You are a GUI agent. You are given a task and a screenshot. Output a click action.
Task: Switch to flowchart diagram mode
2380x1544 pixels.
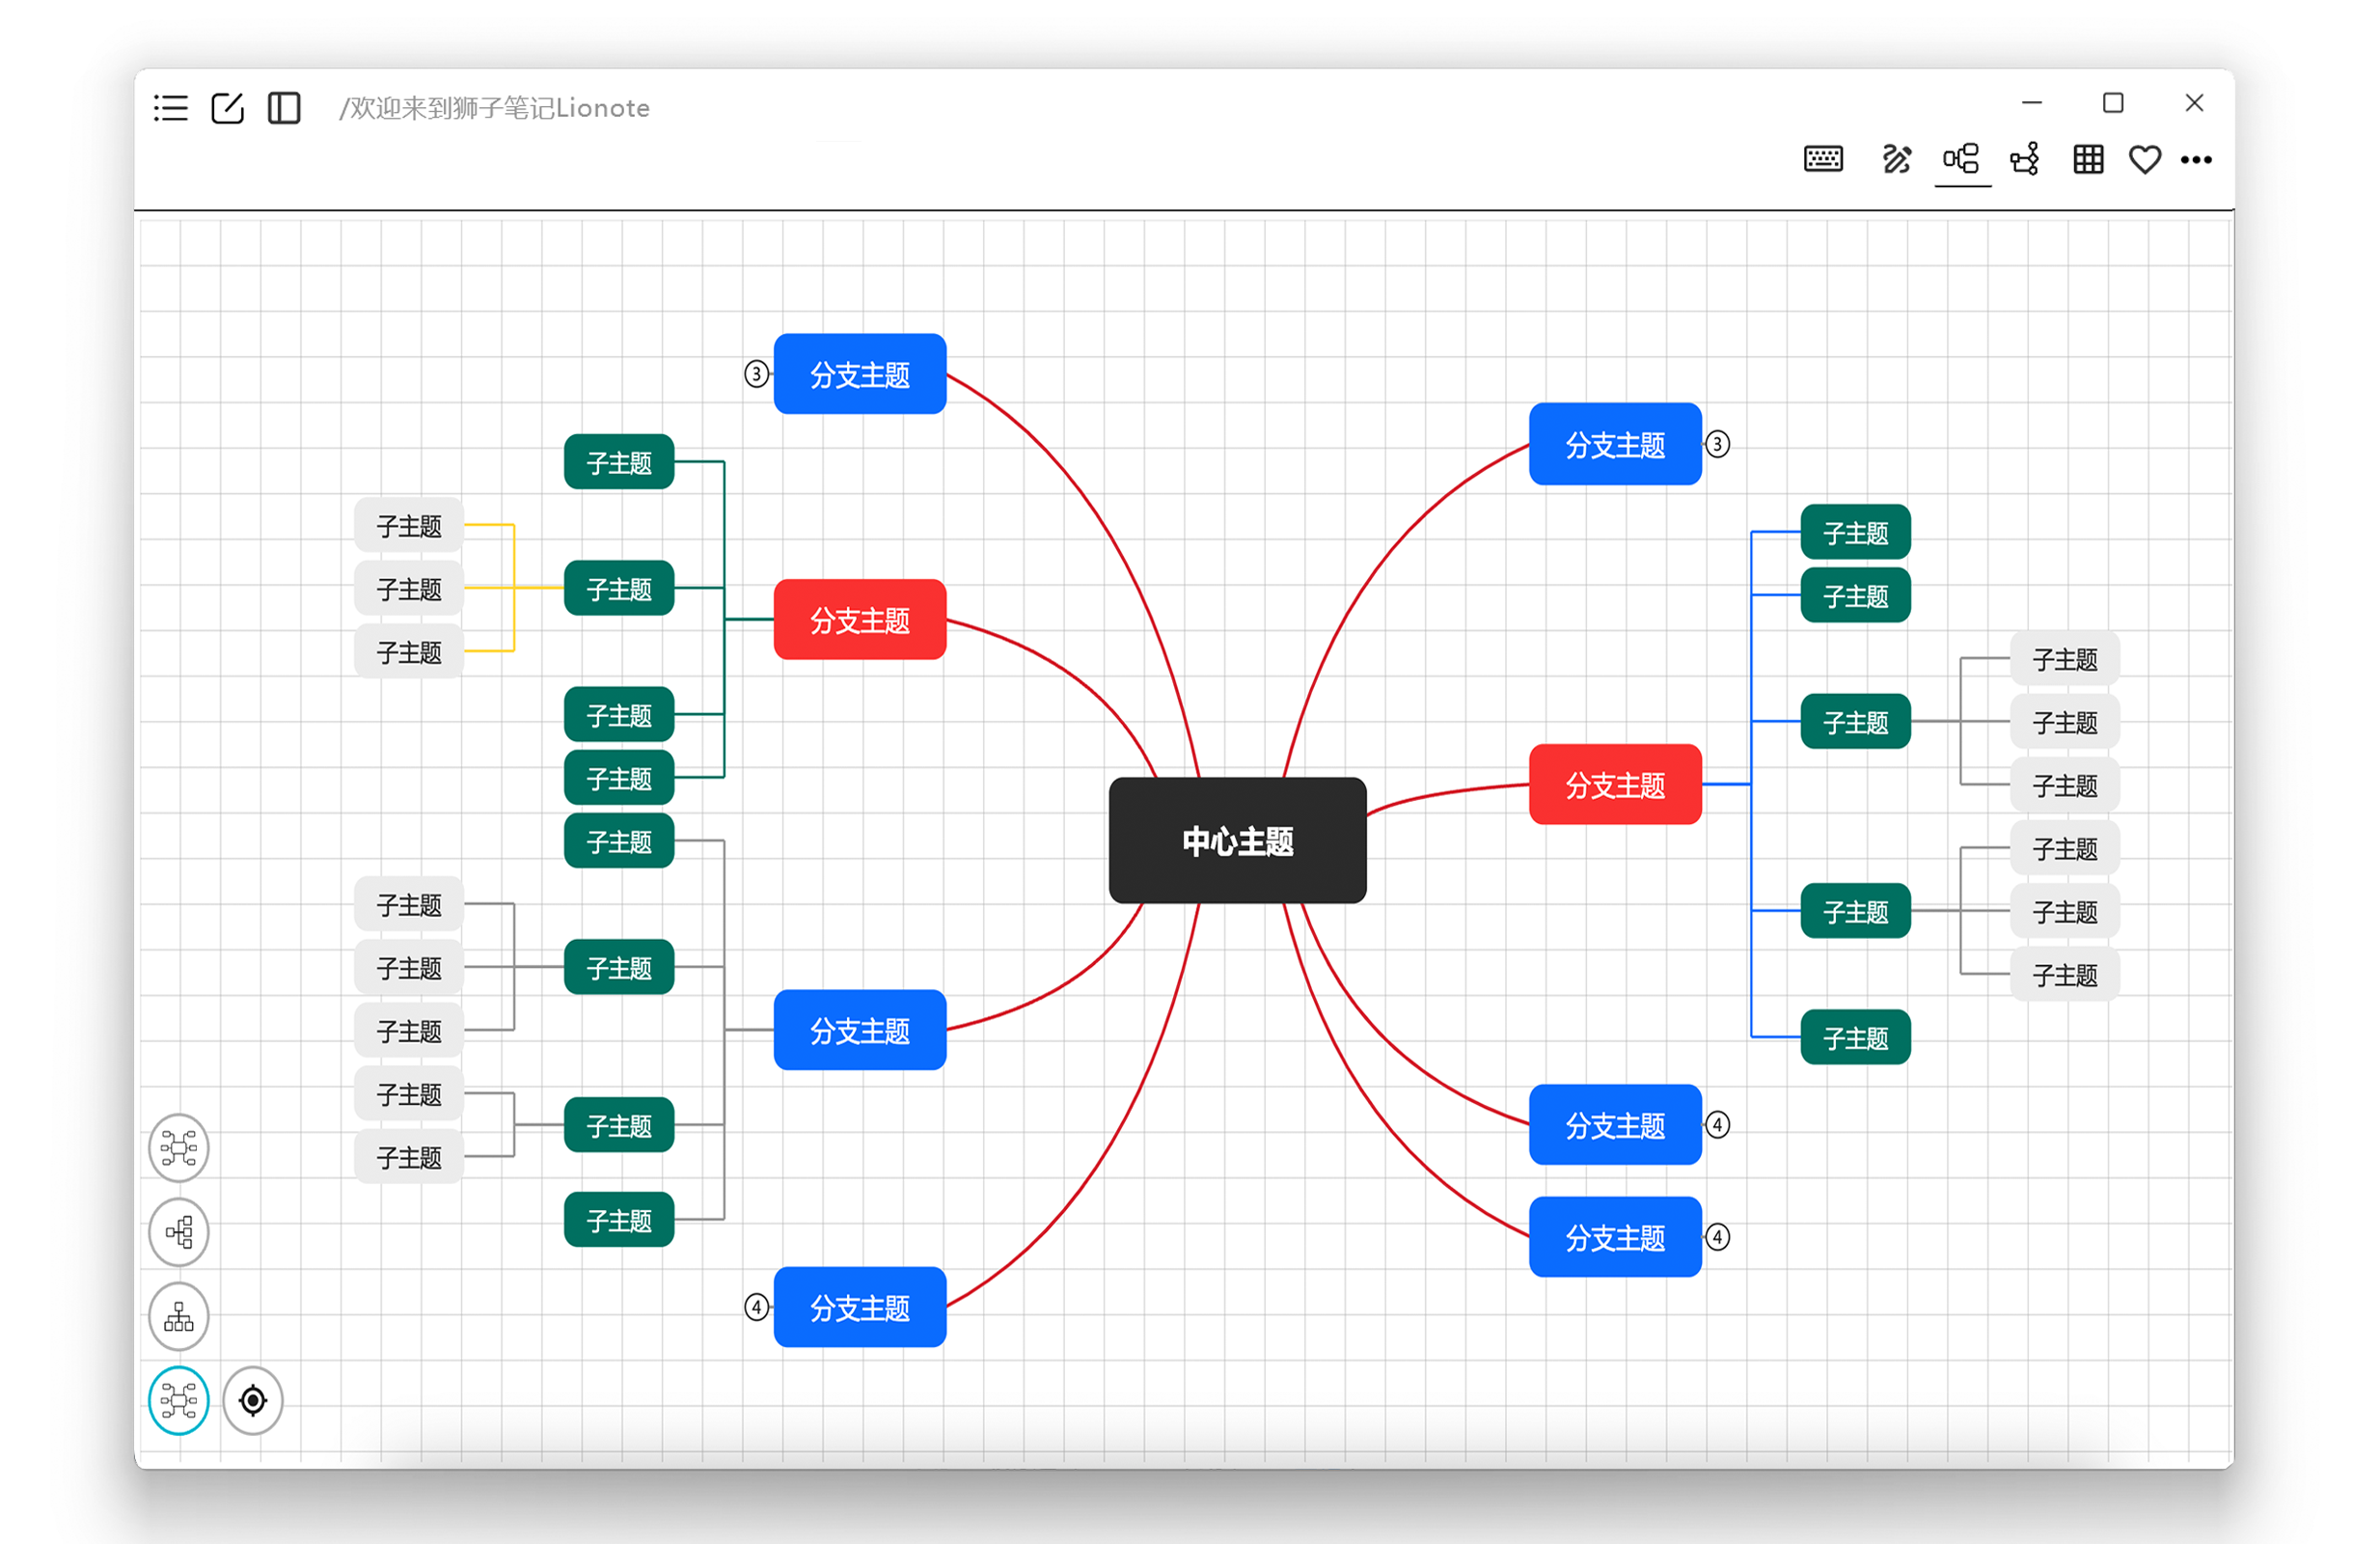[x=2025, y=159]
